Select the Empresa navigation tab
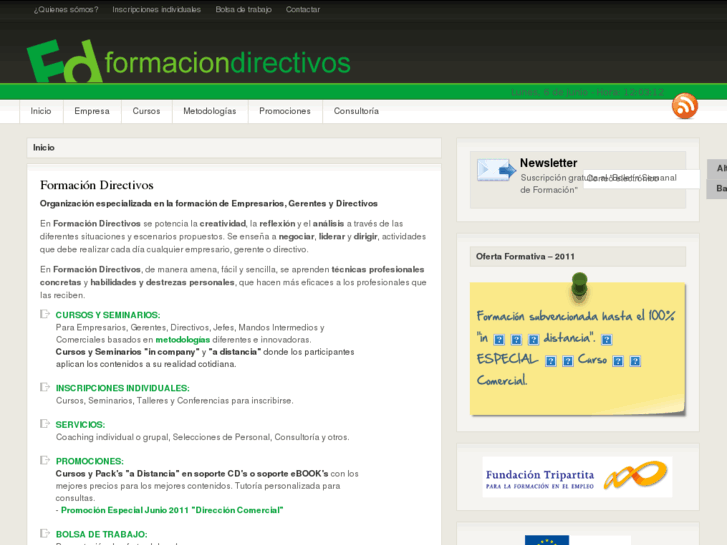 (x=92, y=111)
